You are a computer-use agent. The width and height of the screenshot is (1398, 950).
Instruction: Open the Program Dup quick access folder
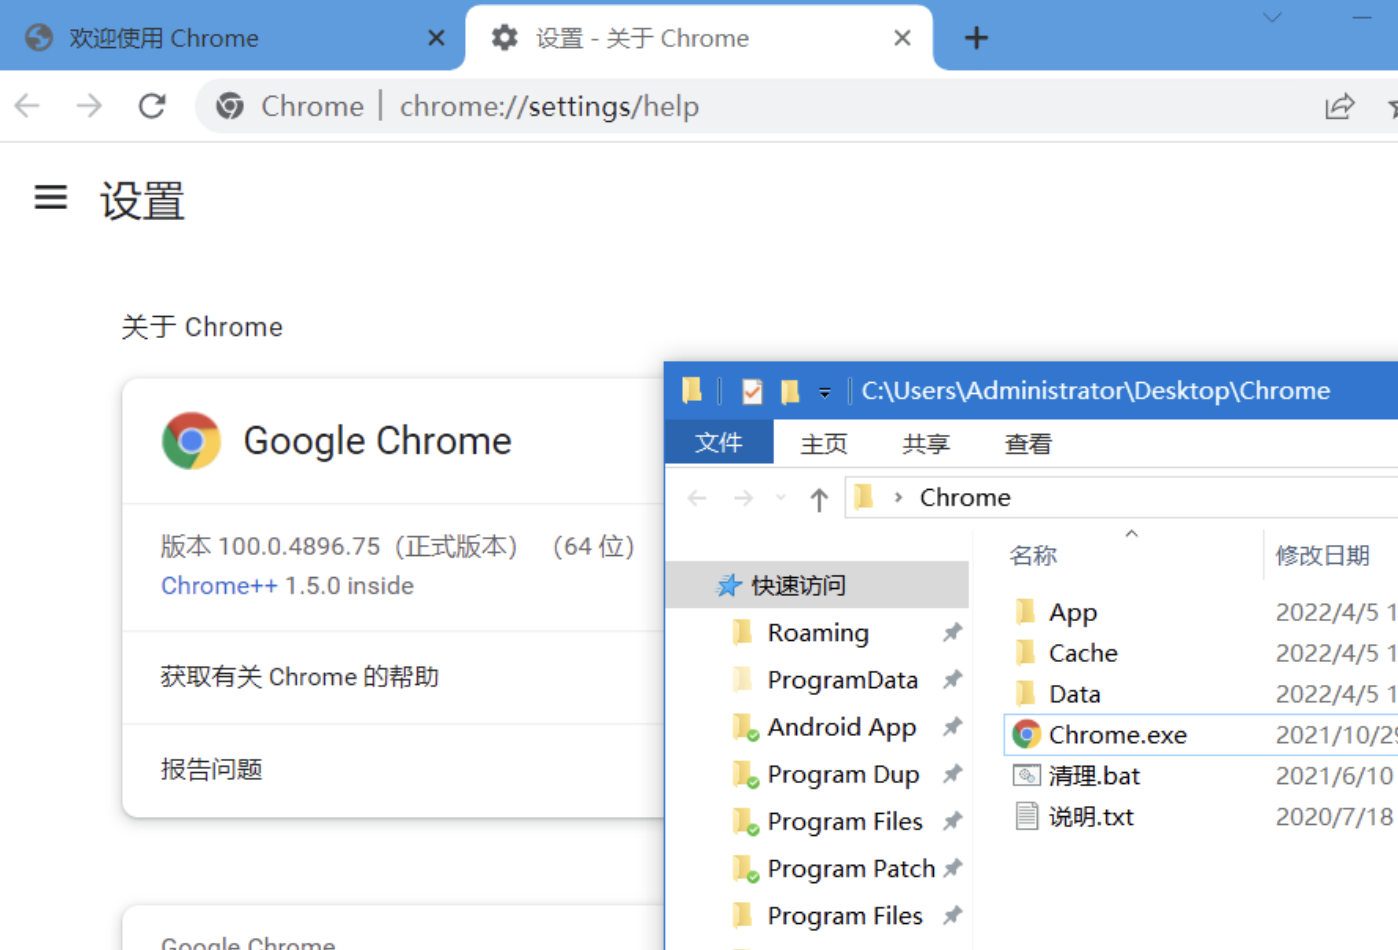click(843, 774)
